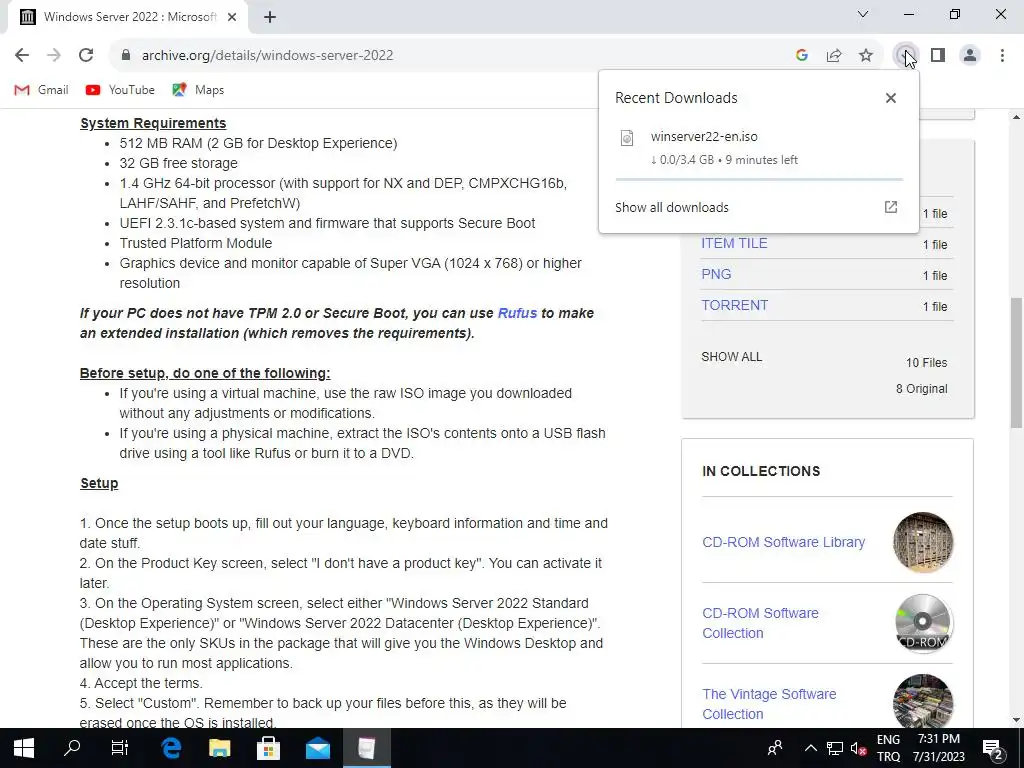1024x768 pixels.
Task: Toggle the downloads toolbar button
Action: click(905, 56)
